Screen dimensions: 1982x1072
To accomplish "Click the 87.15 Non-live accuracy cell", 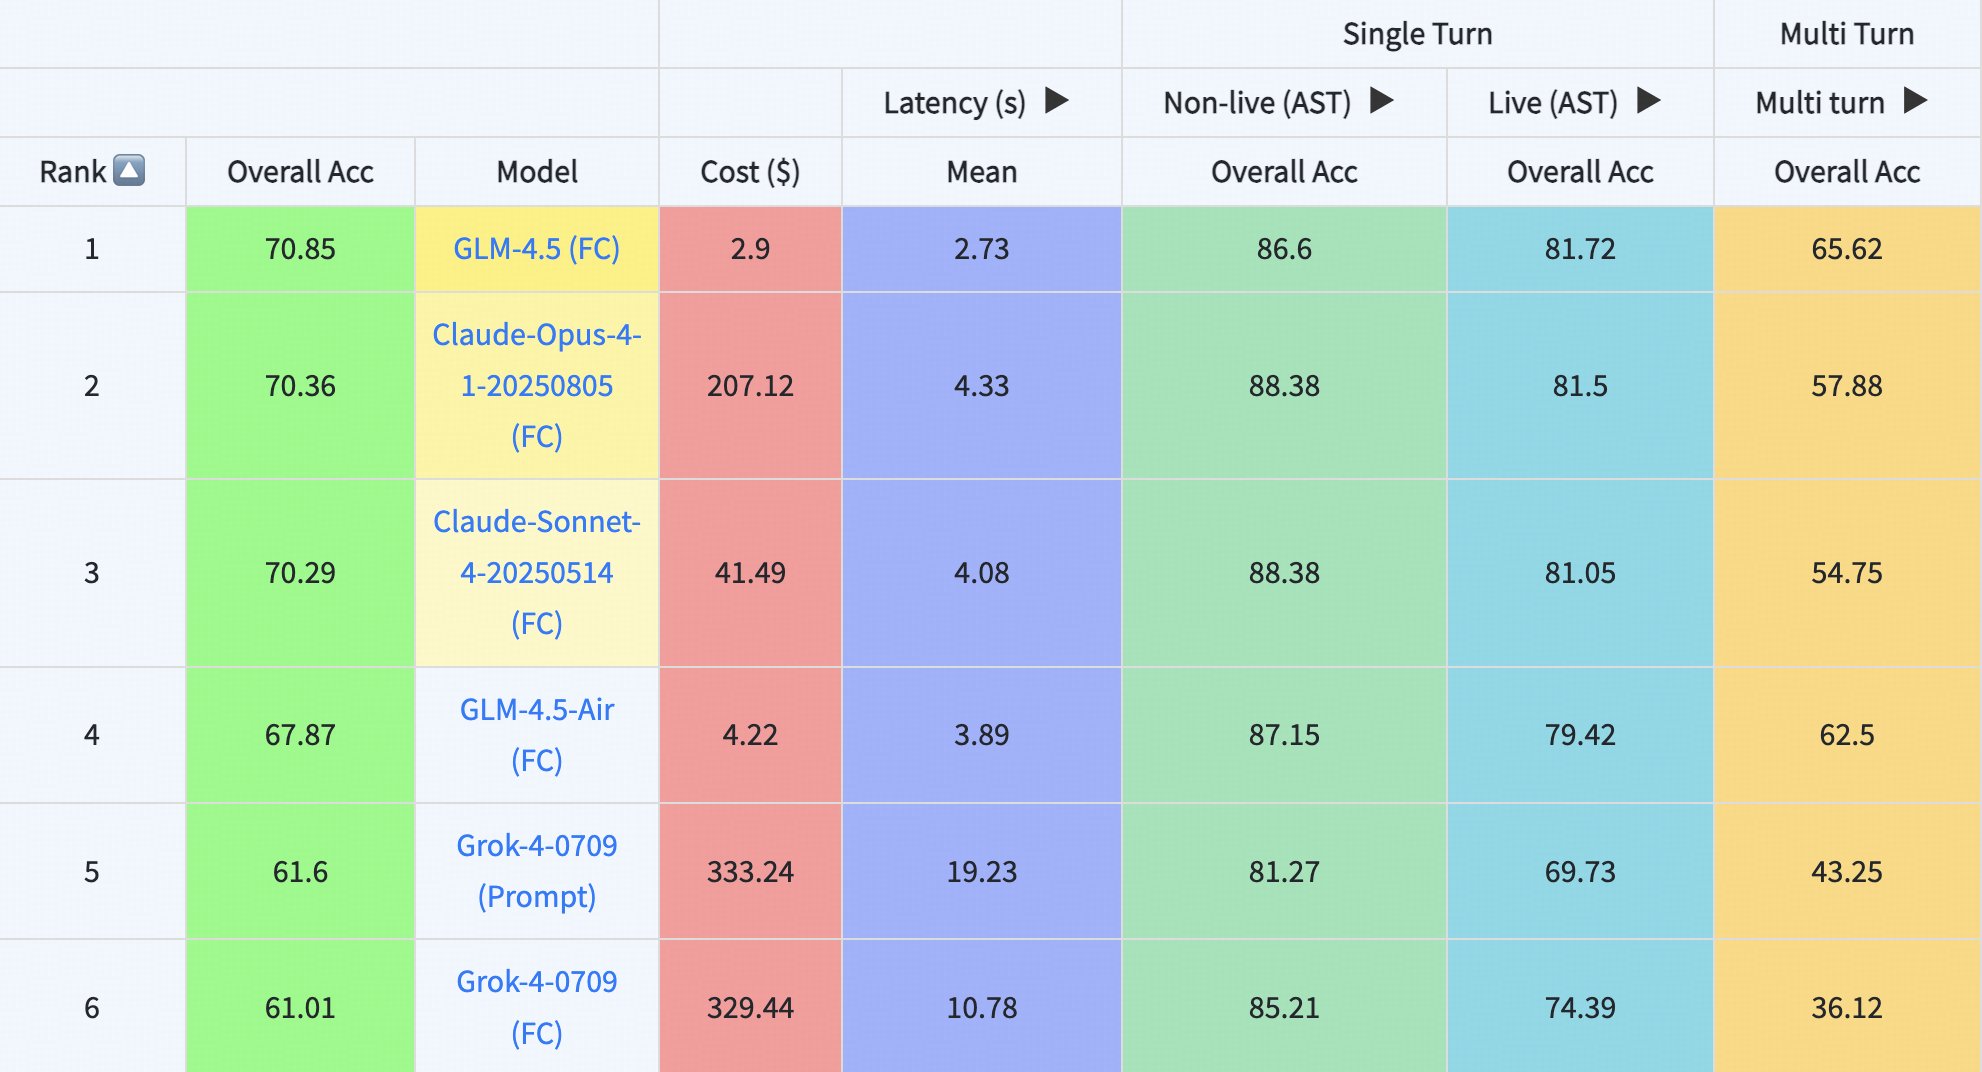I will tap(1284, 734).
